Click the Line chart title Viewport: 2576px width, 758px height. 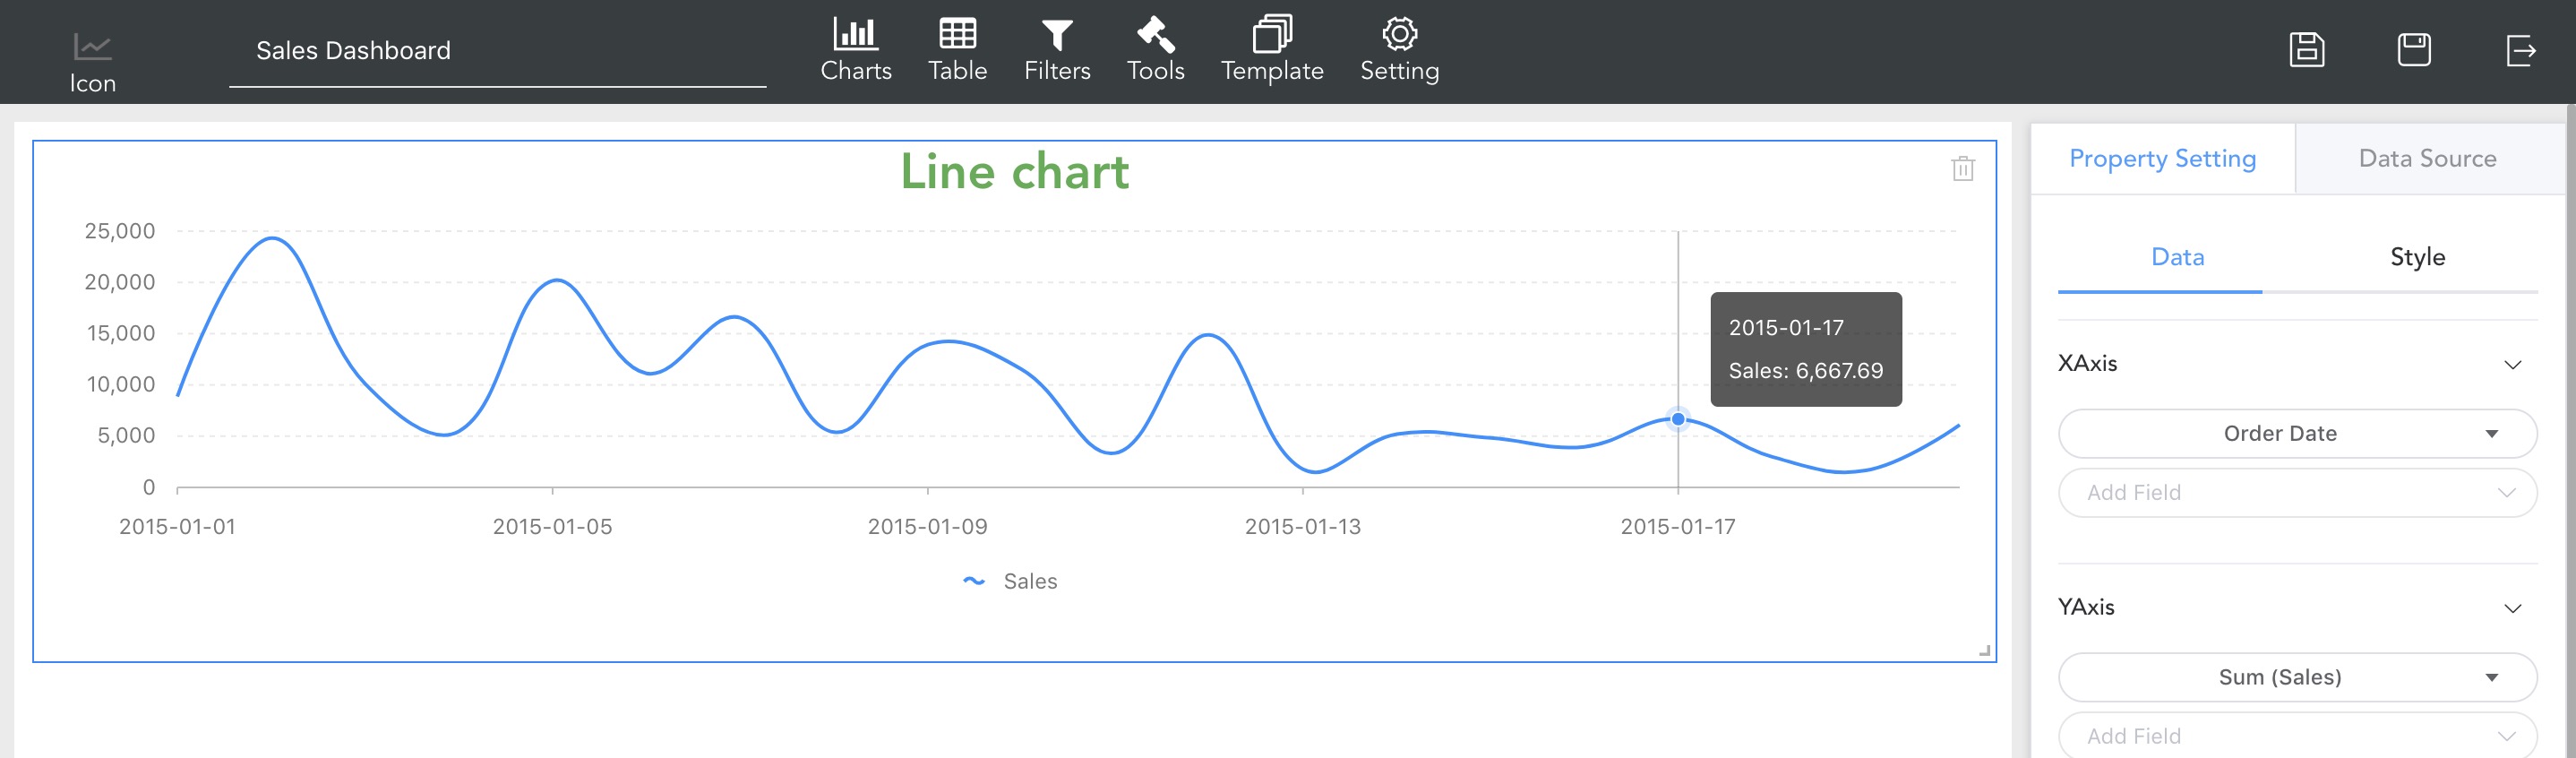click(x=1014, y=172)
